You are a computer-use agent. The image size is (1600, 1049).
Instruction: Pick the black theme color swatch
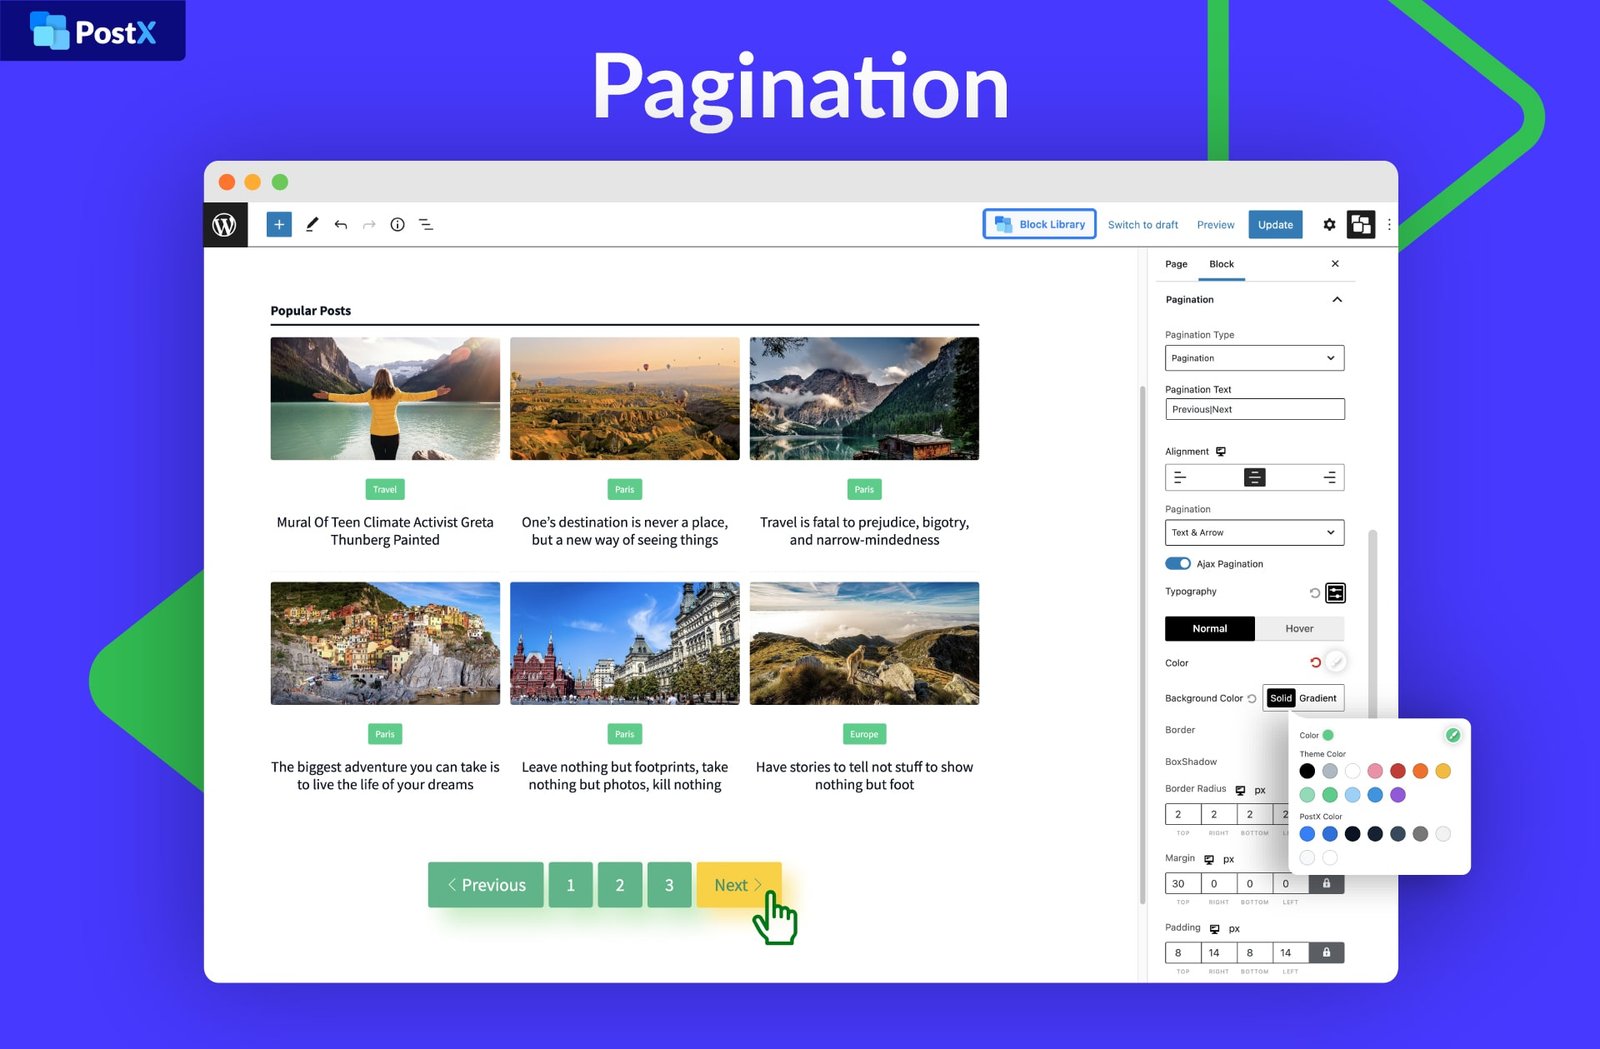[x=1307, y=771]
